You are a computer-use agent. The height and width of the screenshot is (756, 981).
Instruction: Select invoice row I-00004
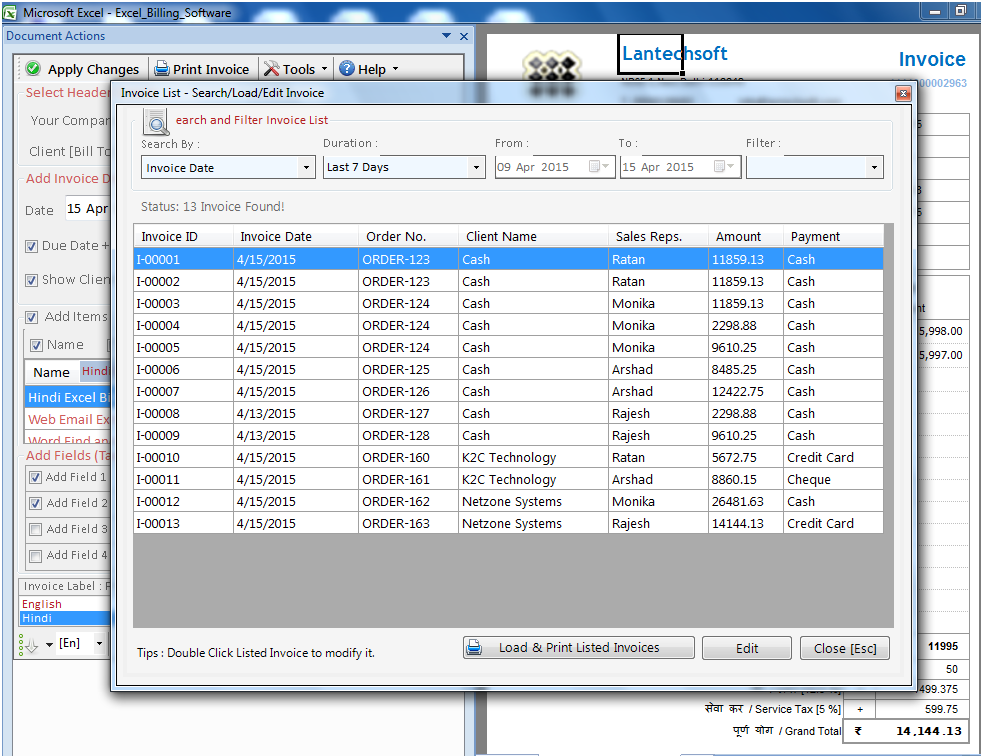click(508, 325)
